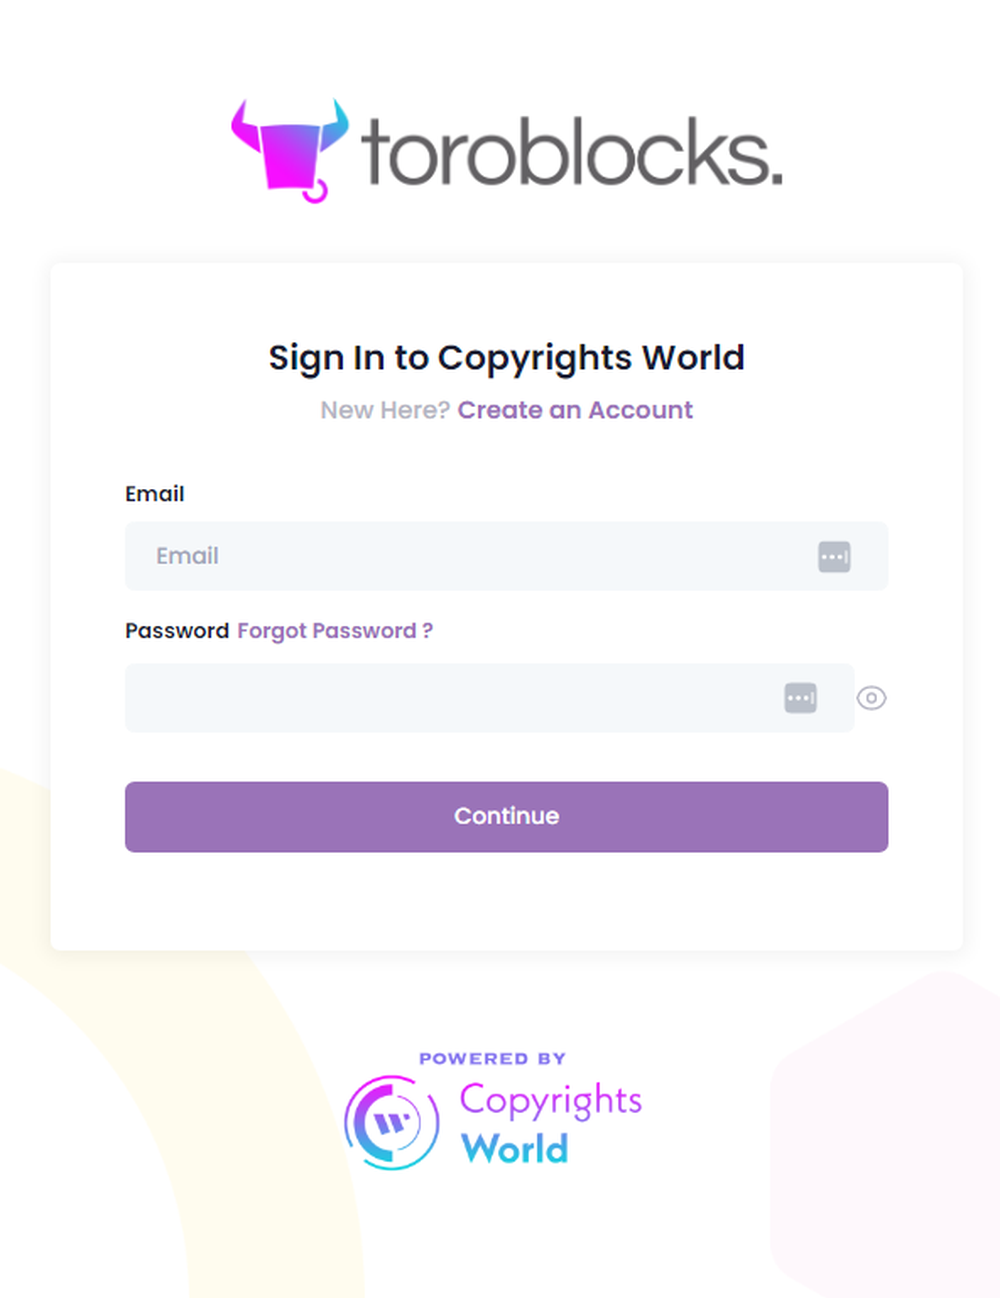Screen dimensions: 1000x1298
Task: Focus the Password input field
Action: click(x=490, y=698)
